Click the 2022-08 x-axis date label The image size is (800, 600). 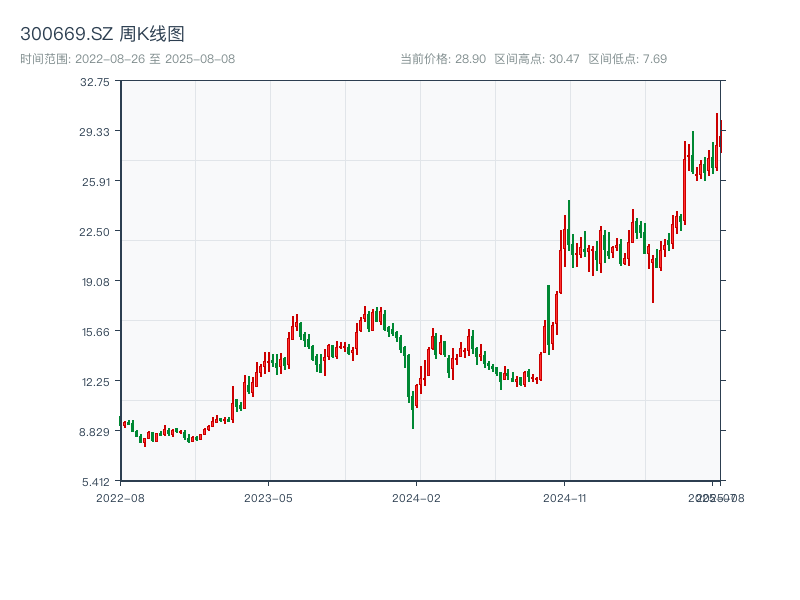click(x=119, y=497)
